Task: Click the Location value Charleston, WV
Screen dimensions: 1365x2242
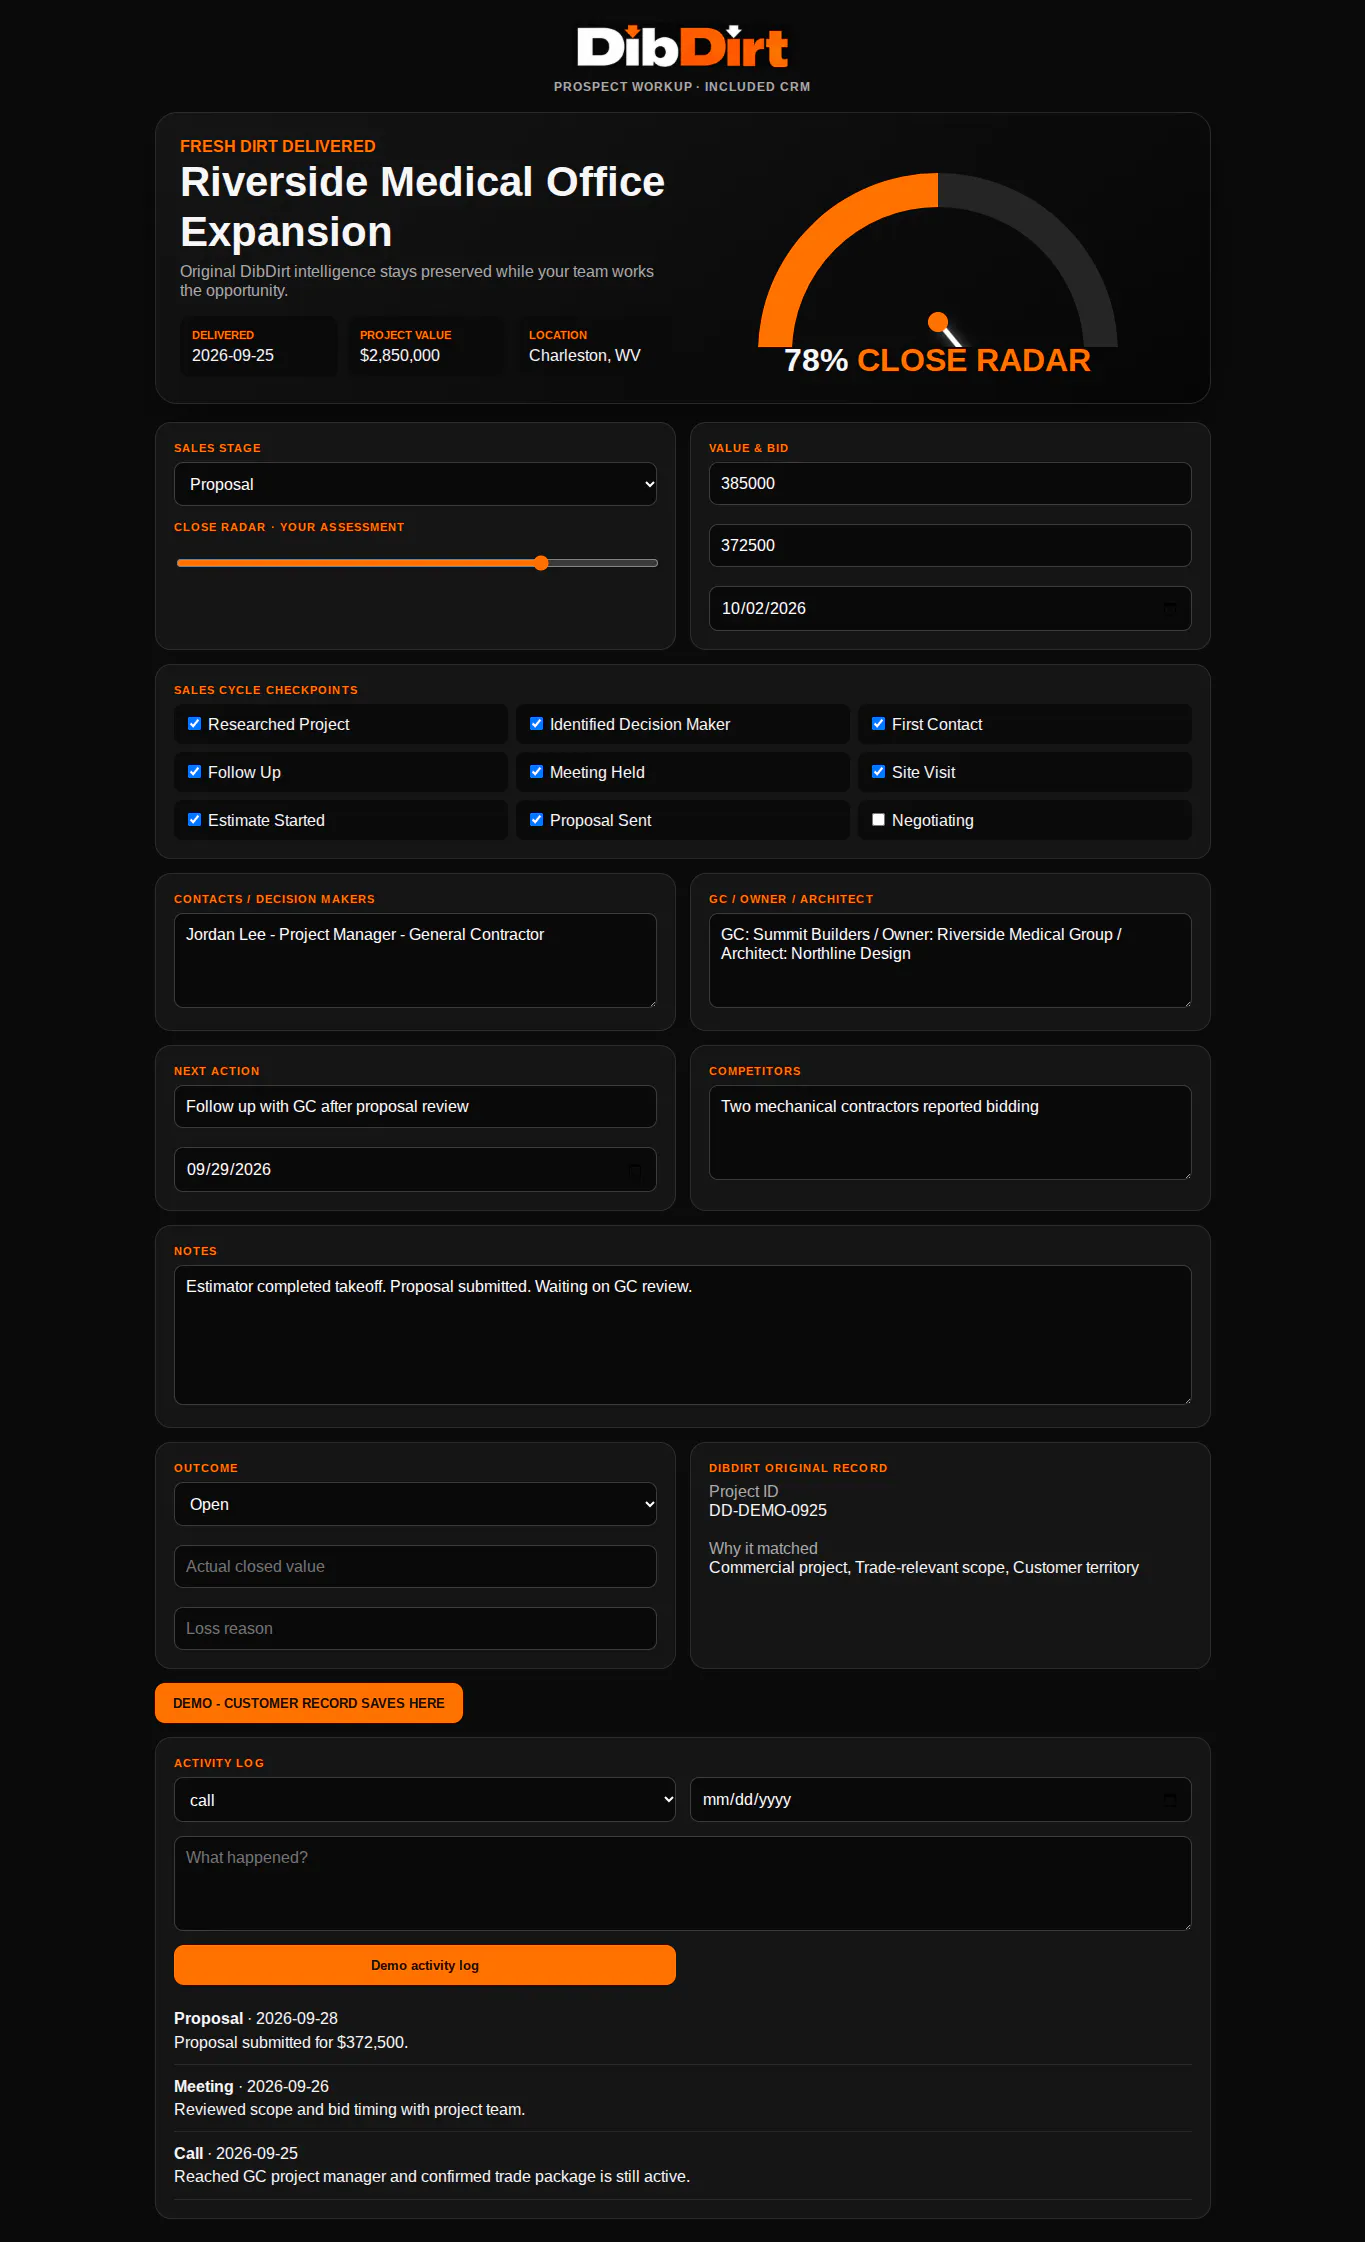Action: (585, 356)
